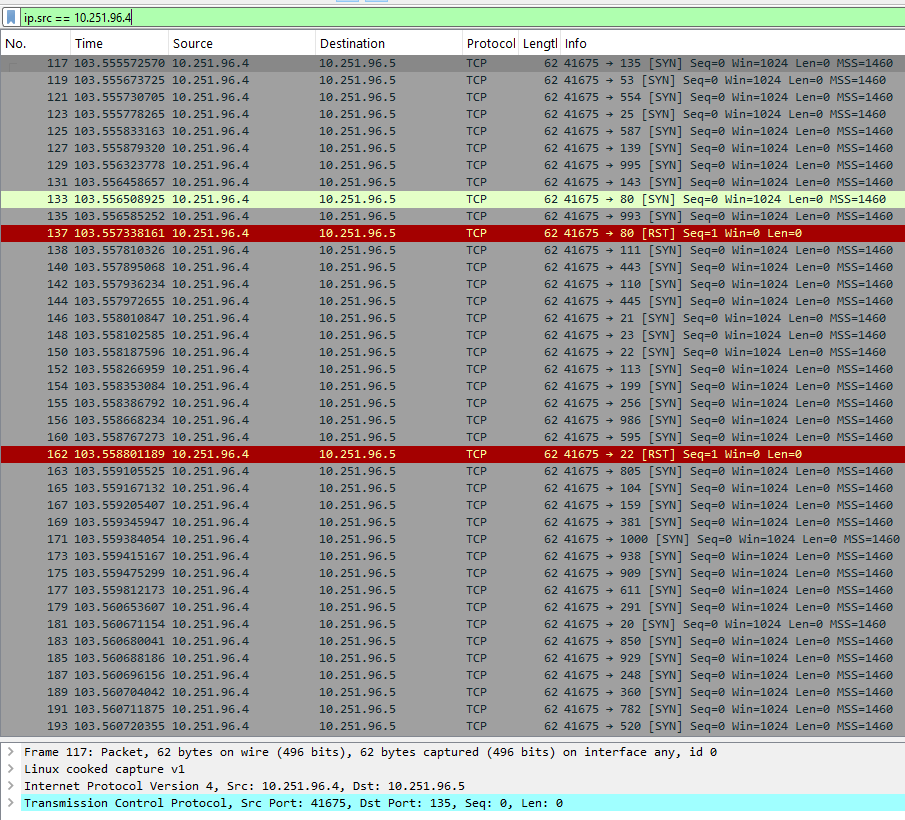
Task: Select packet 154 SYN to port 199
Action: coord(452,386)
